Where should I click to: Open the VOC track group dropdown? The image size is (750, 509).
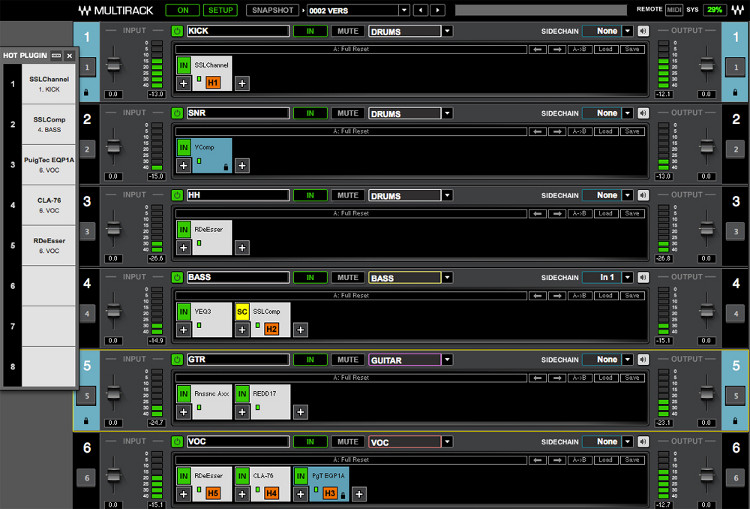[x=447, y=442]
